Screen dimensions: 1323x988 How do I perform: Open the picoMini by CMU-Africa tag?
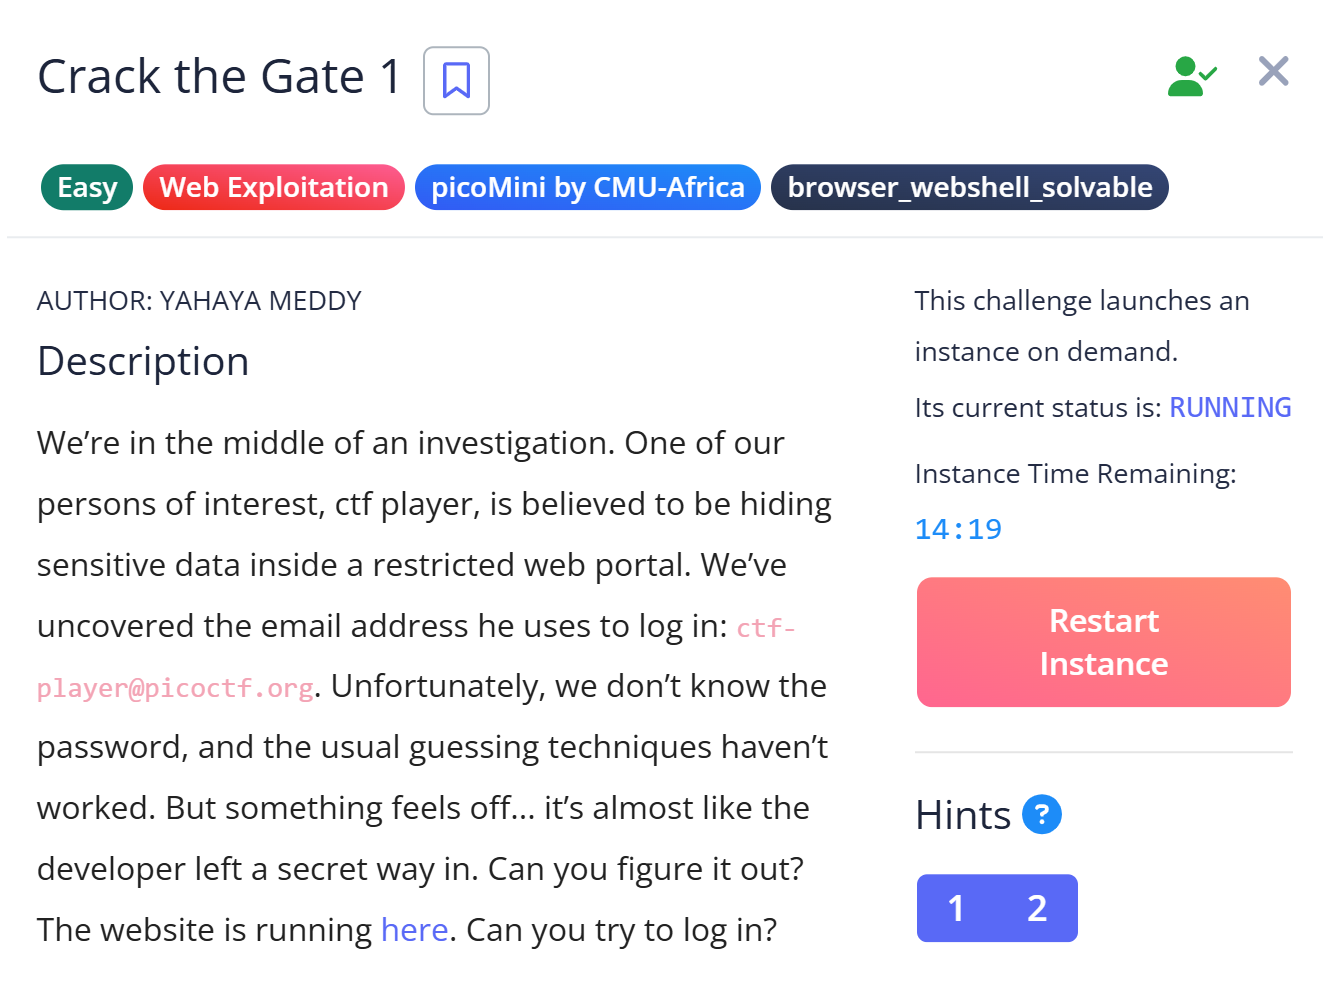pyautogui.click(x=587, y=187)
